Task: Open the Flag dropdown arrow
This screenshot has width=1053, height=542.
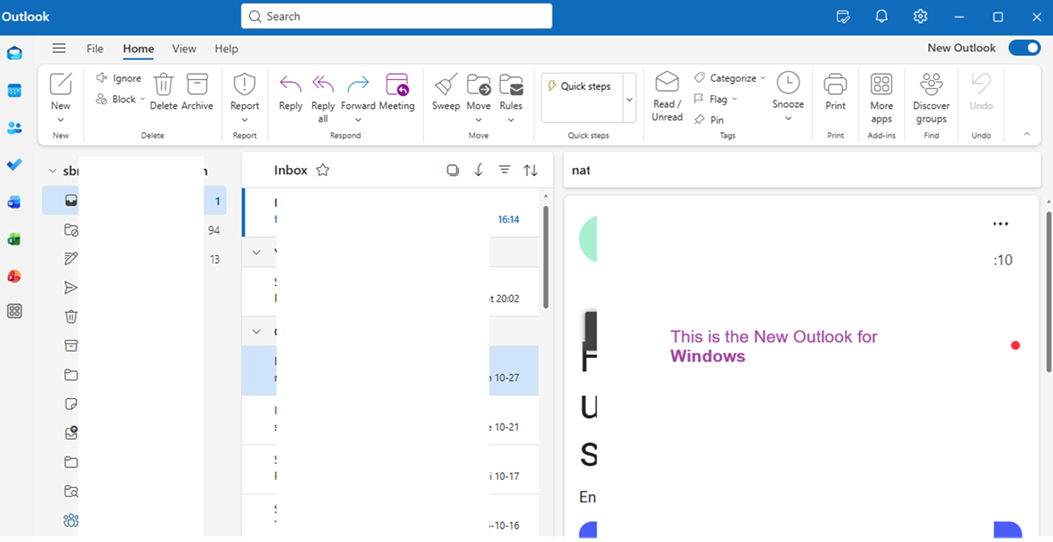Action: 735,99
